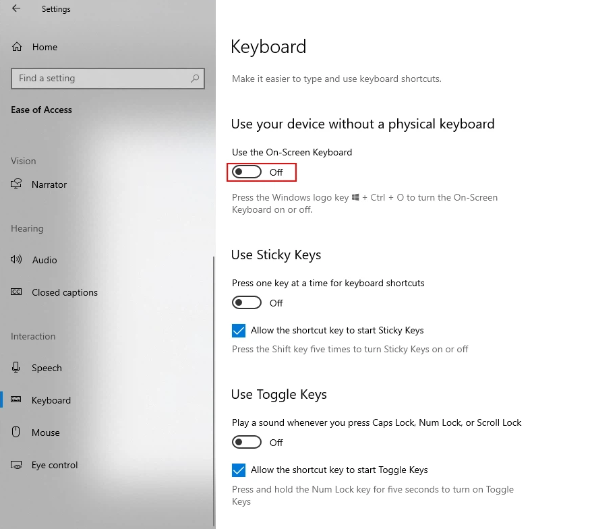Turn on the On-Screen Keyboard toggle
604x529 pixels.
tap(247, 172)
